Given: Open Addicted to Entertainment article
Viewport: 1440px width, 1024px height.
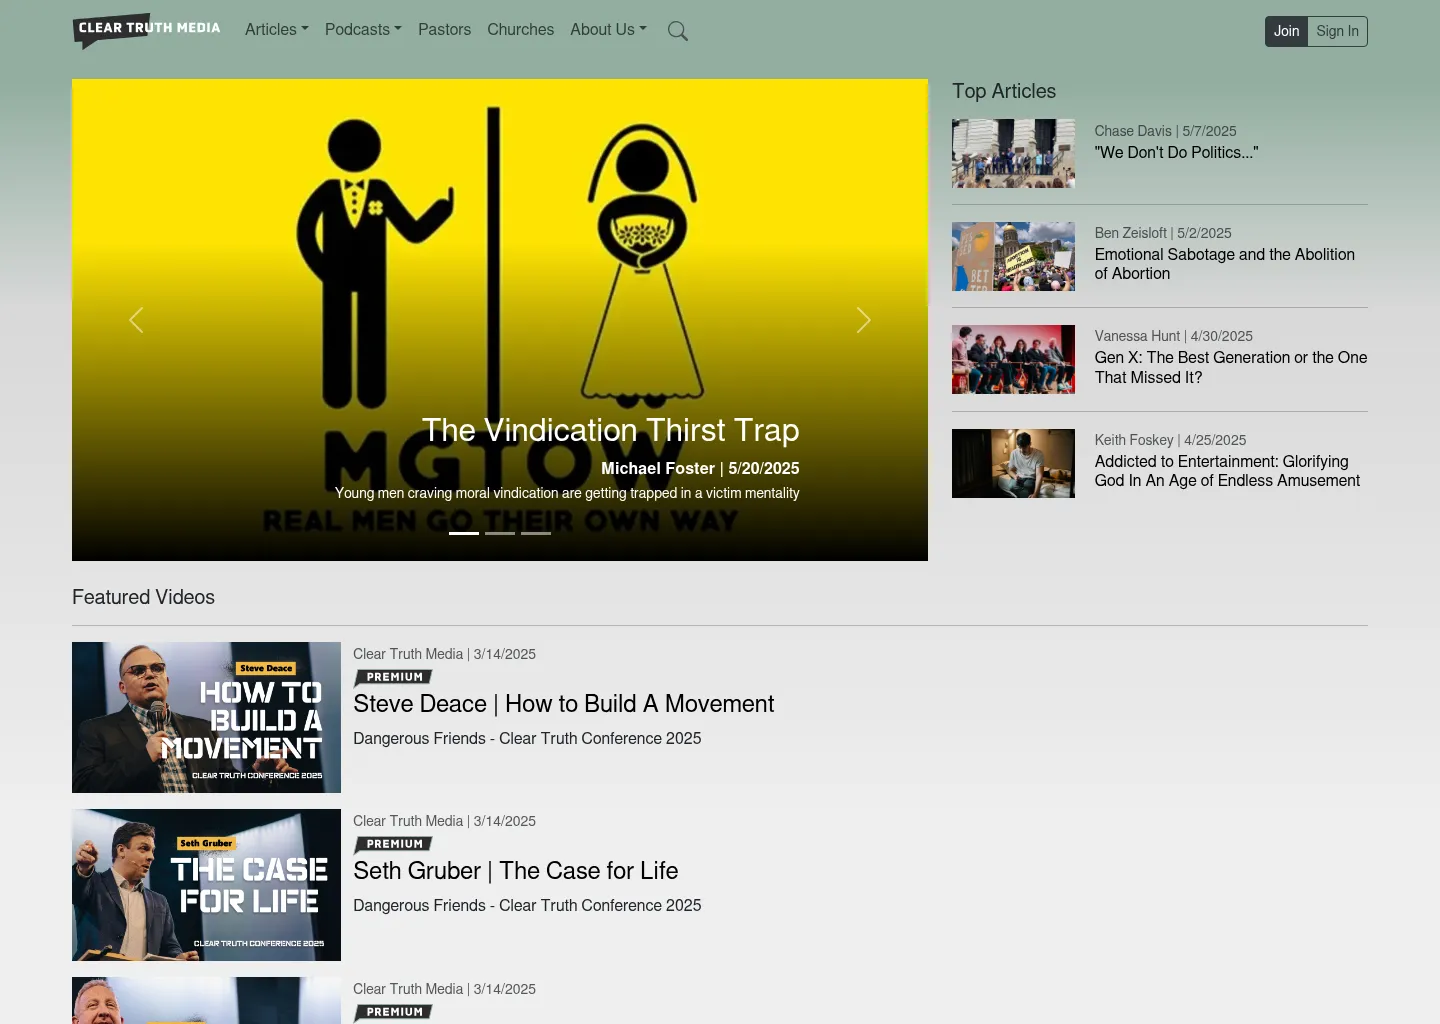Looking at the screenshot, I should point(1227,471).
